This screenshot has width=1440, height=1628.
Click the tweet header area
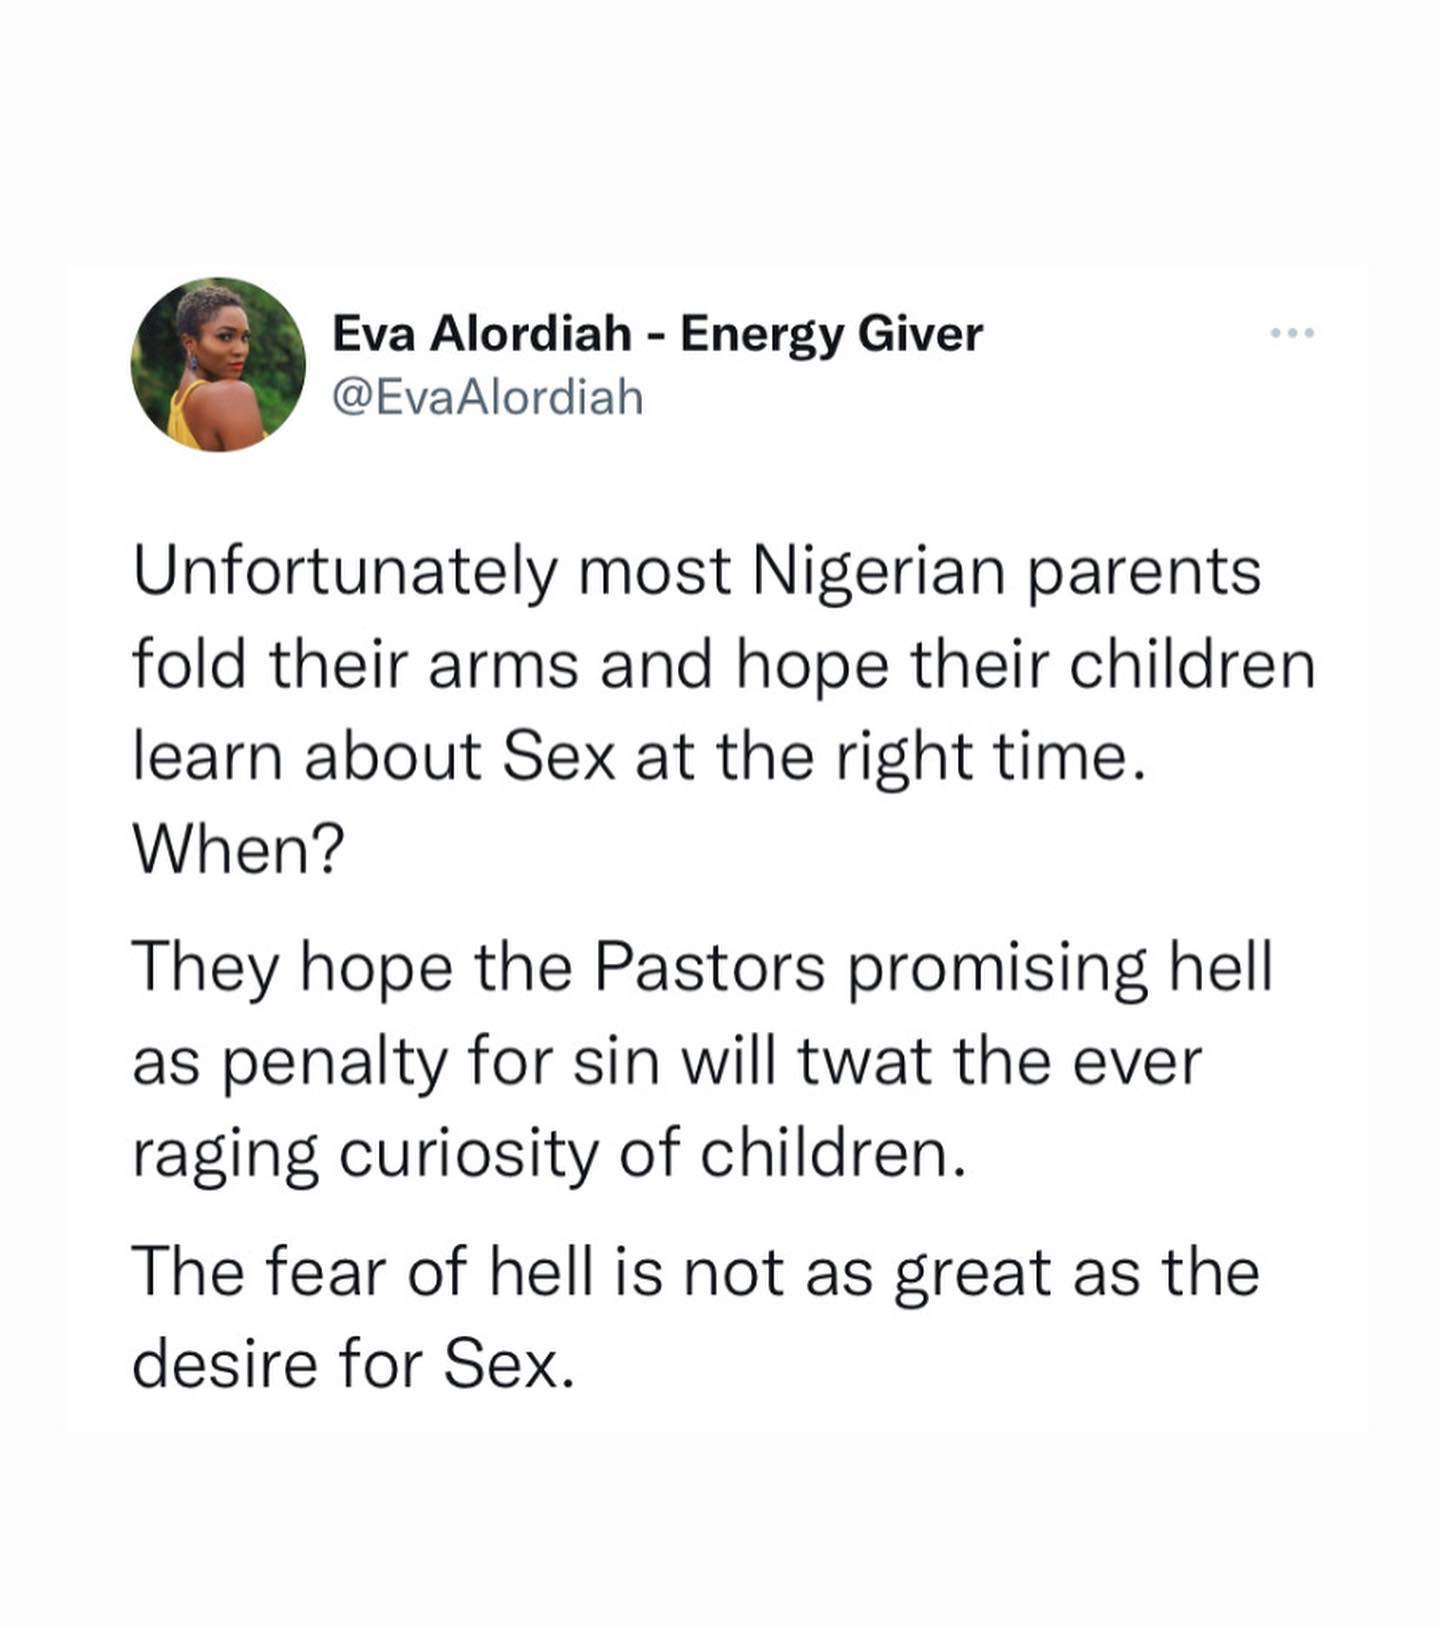point(700,360)
